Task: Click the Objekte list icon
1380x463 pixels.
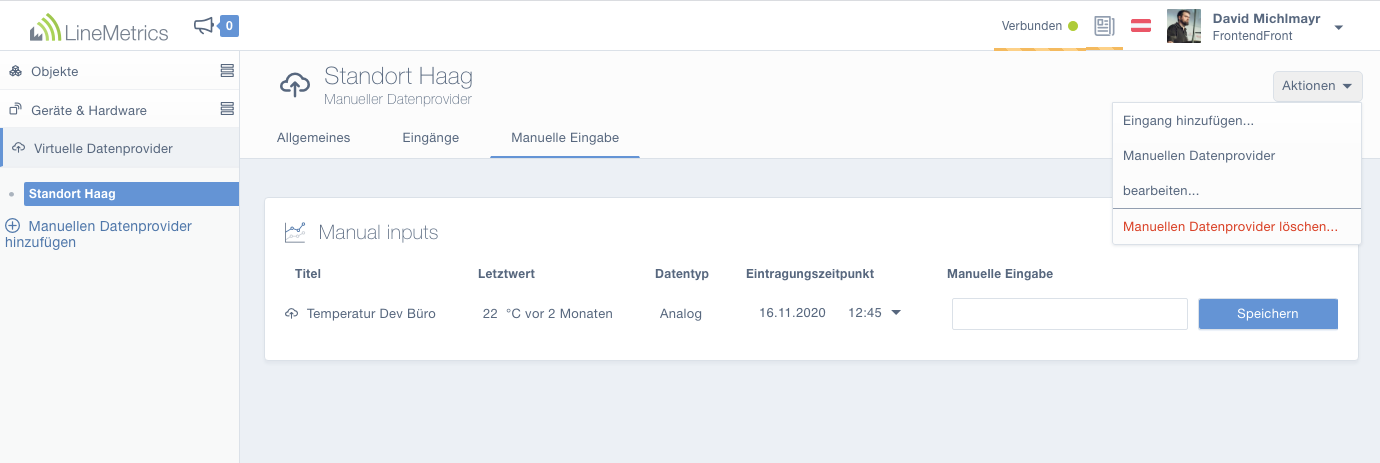Action: pyautogui.click(x=227, y=71)
